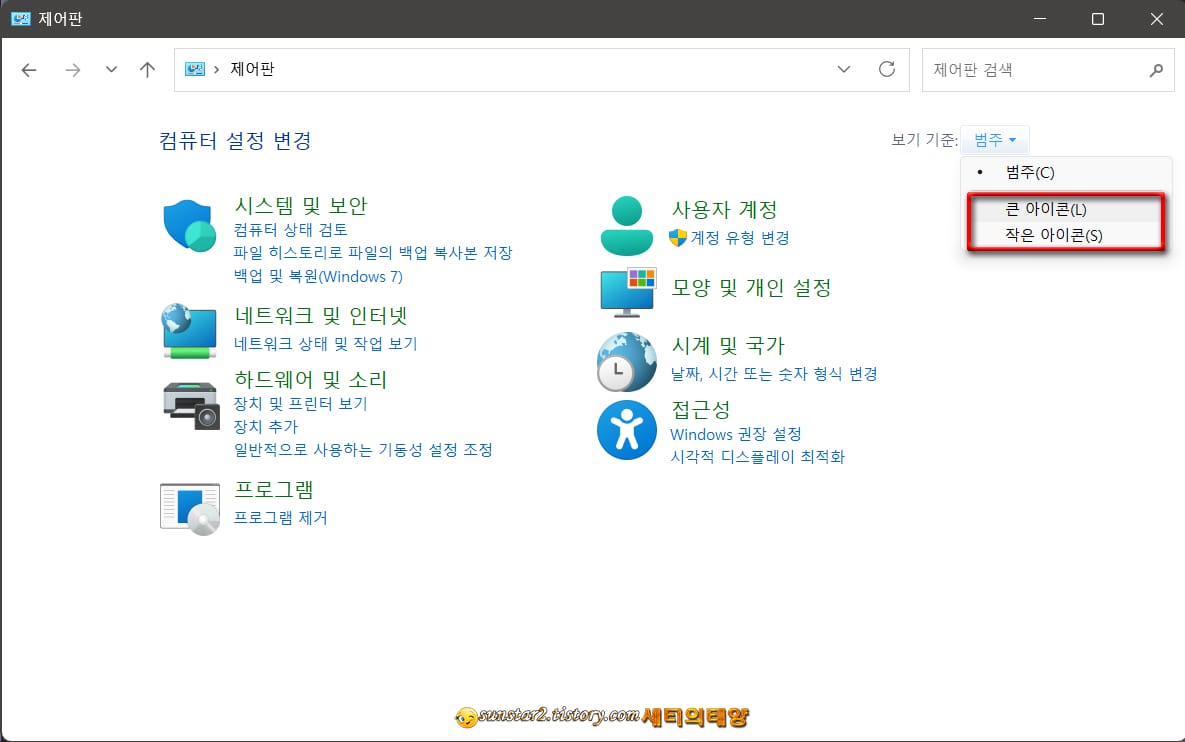Open the 범주 view dropdown
1185x742 pixels.
click(x=995, y=139)
